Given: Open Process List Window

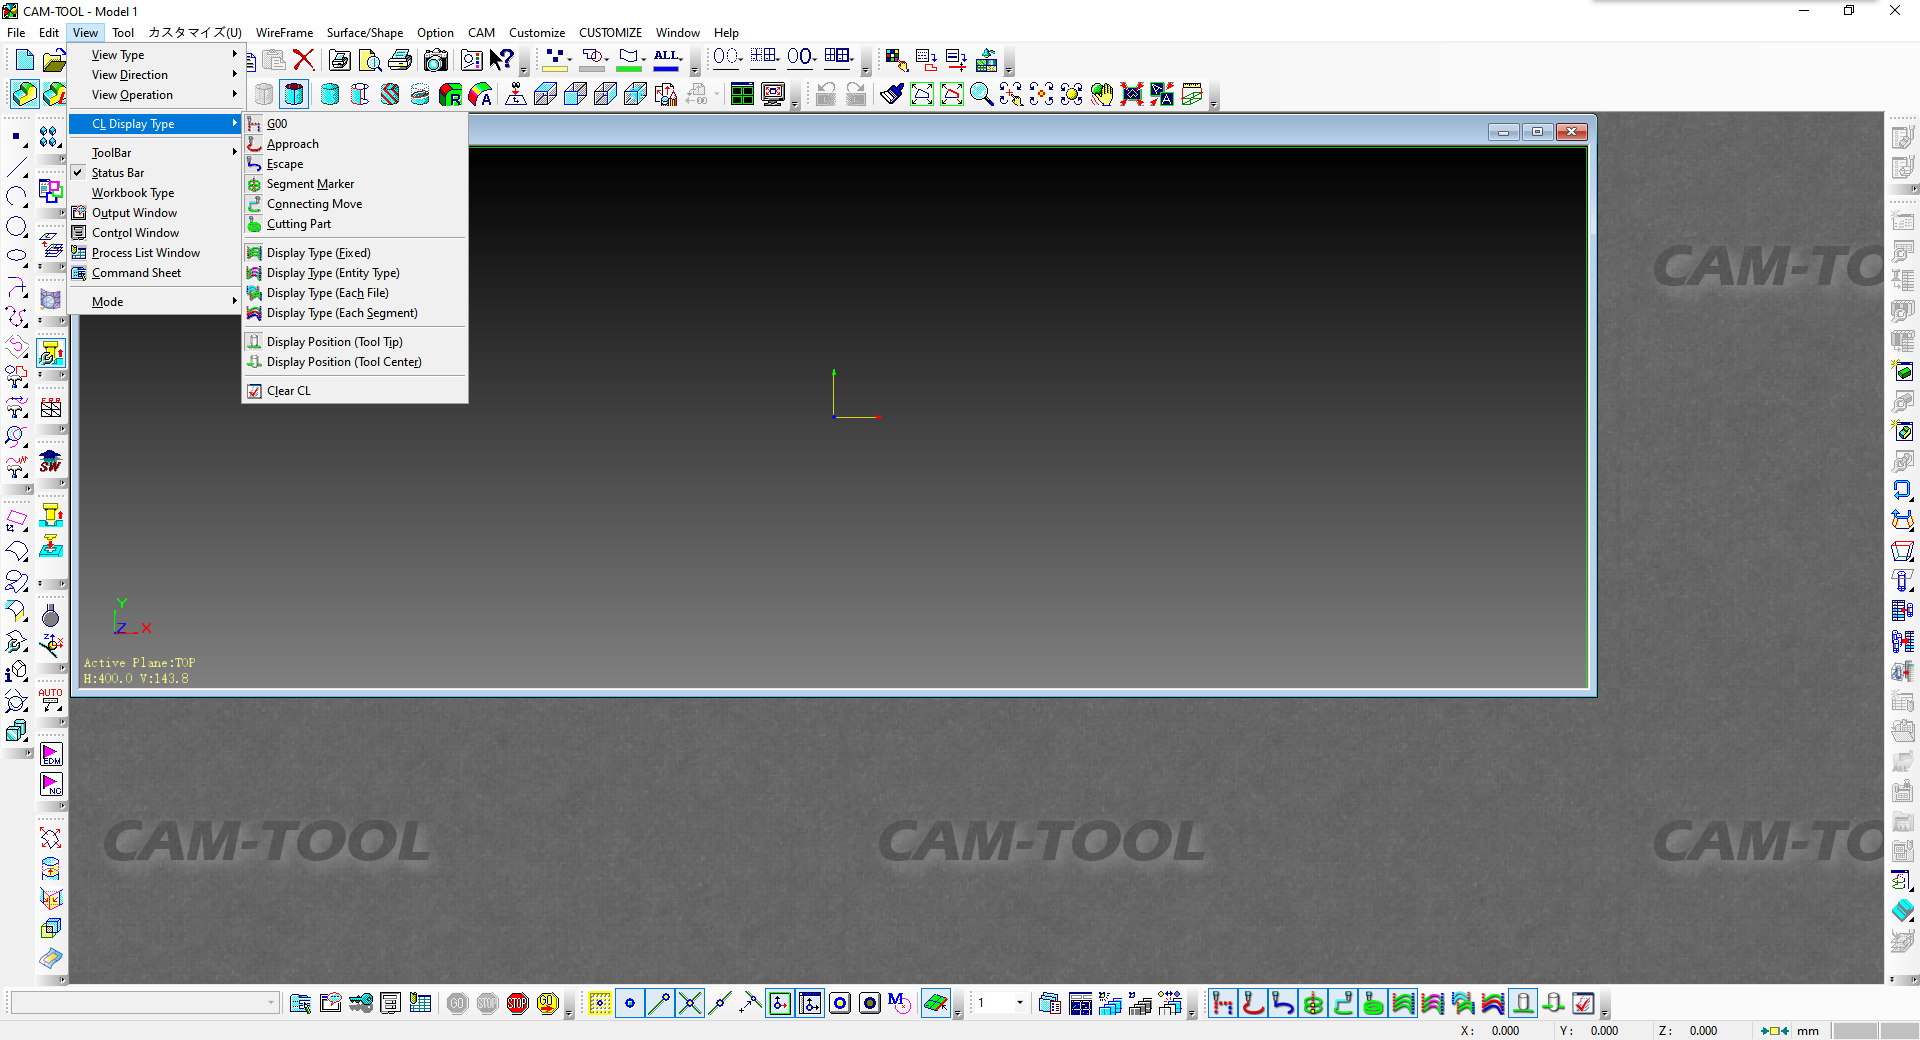Looking at the screenshot, I should (x=155, y=253).
